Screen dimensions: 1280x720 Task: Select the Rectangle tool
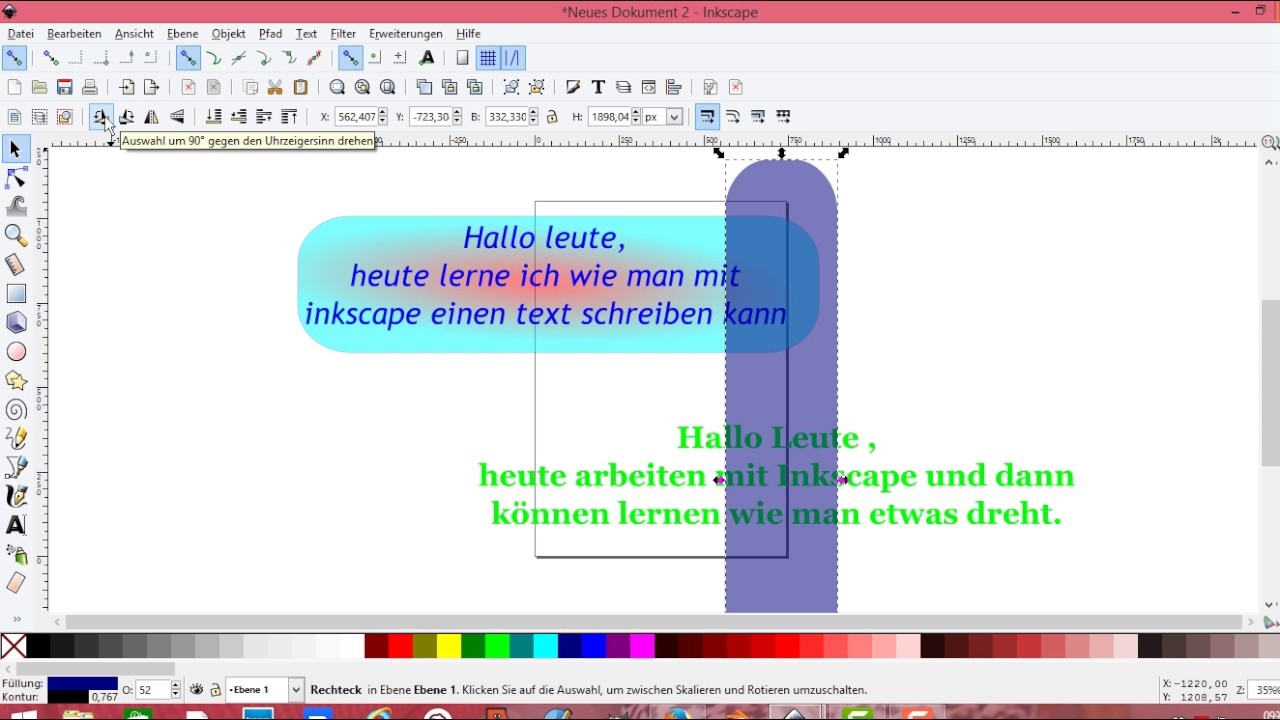click(x=15, y=293)
